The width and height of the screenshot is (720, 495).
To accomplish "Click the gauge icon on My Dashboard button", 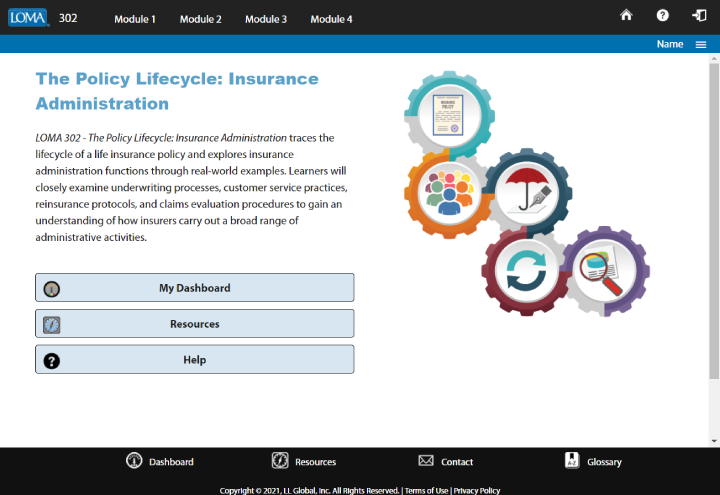I will click(x=51, y=289).
